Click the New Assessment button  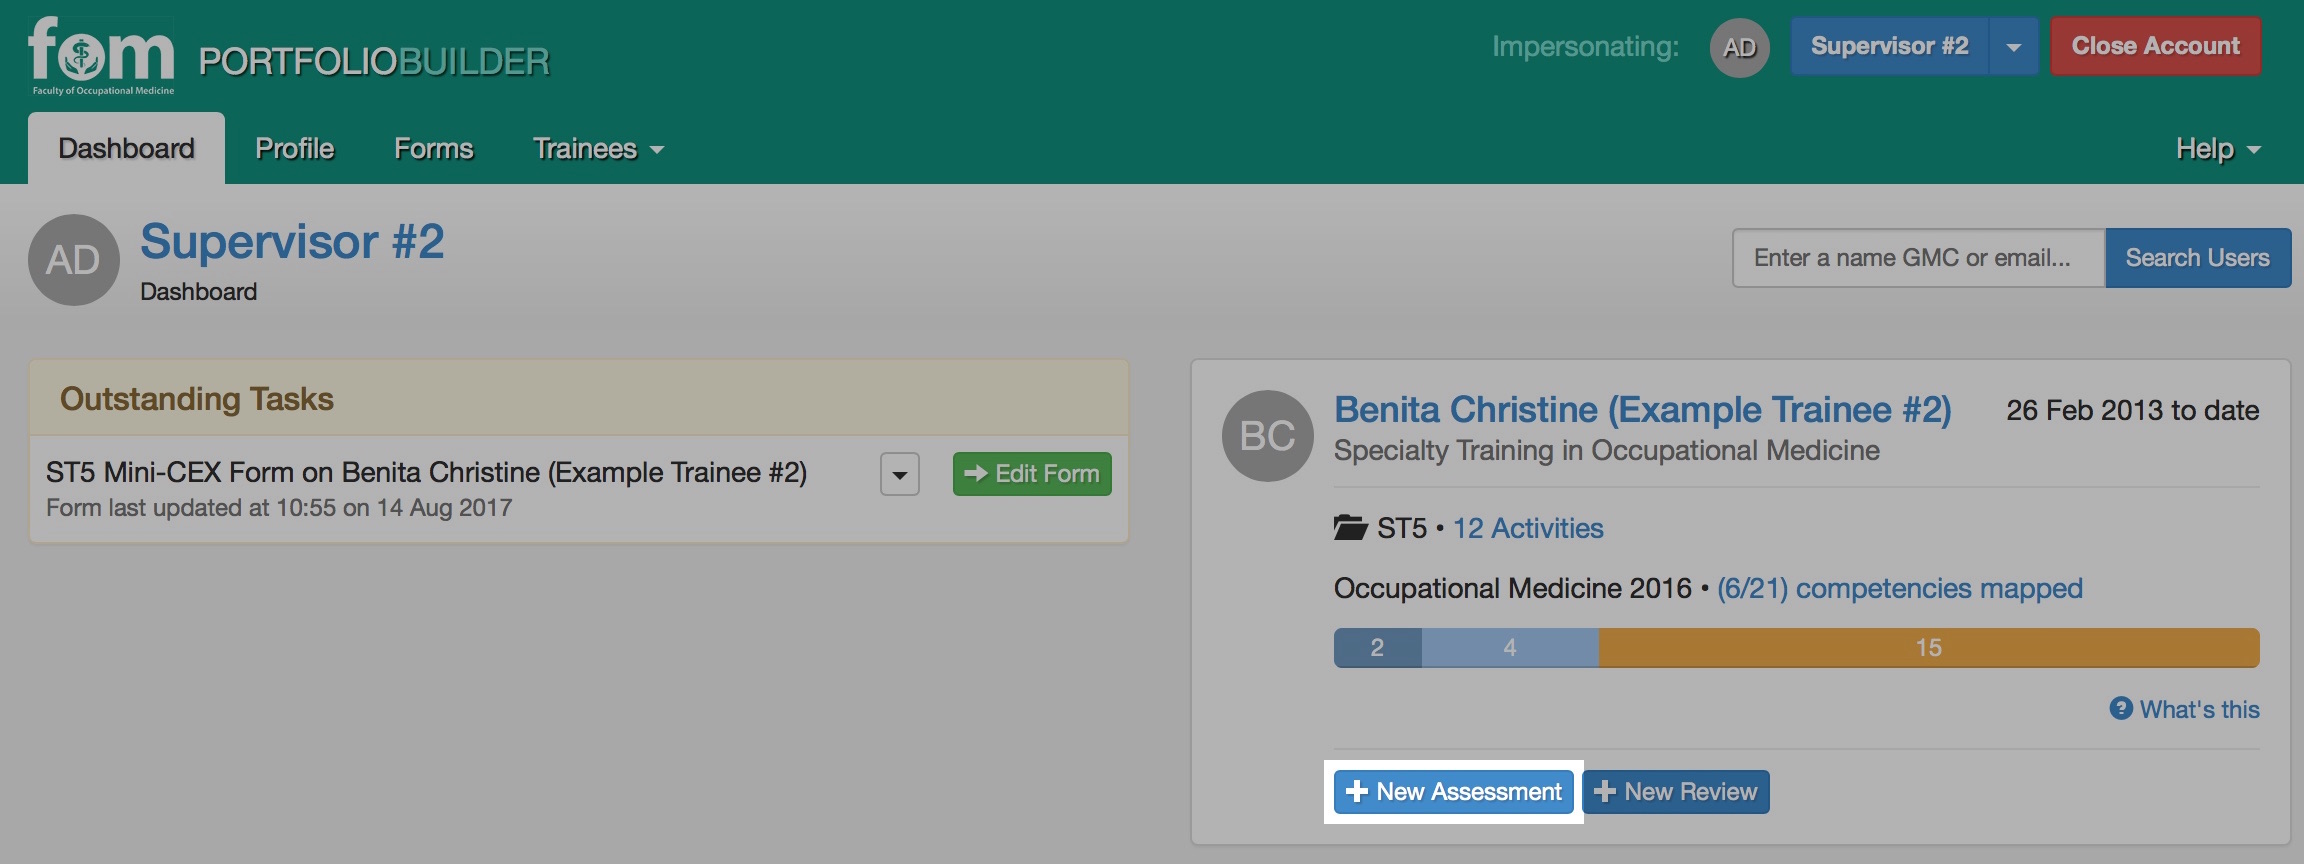(x=1454, y=792)
